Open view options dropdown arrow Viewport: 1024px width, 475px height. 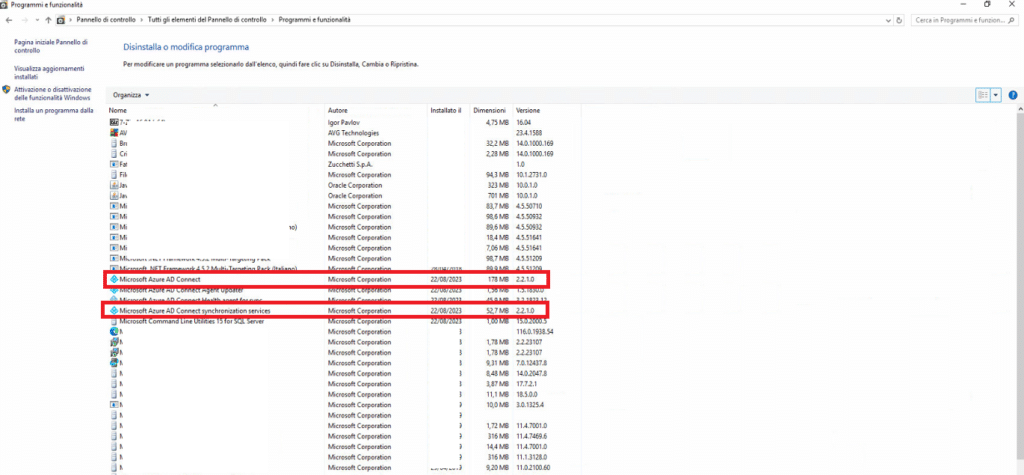point(996,95)
